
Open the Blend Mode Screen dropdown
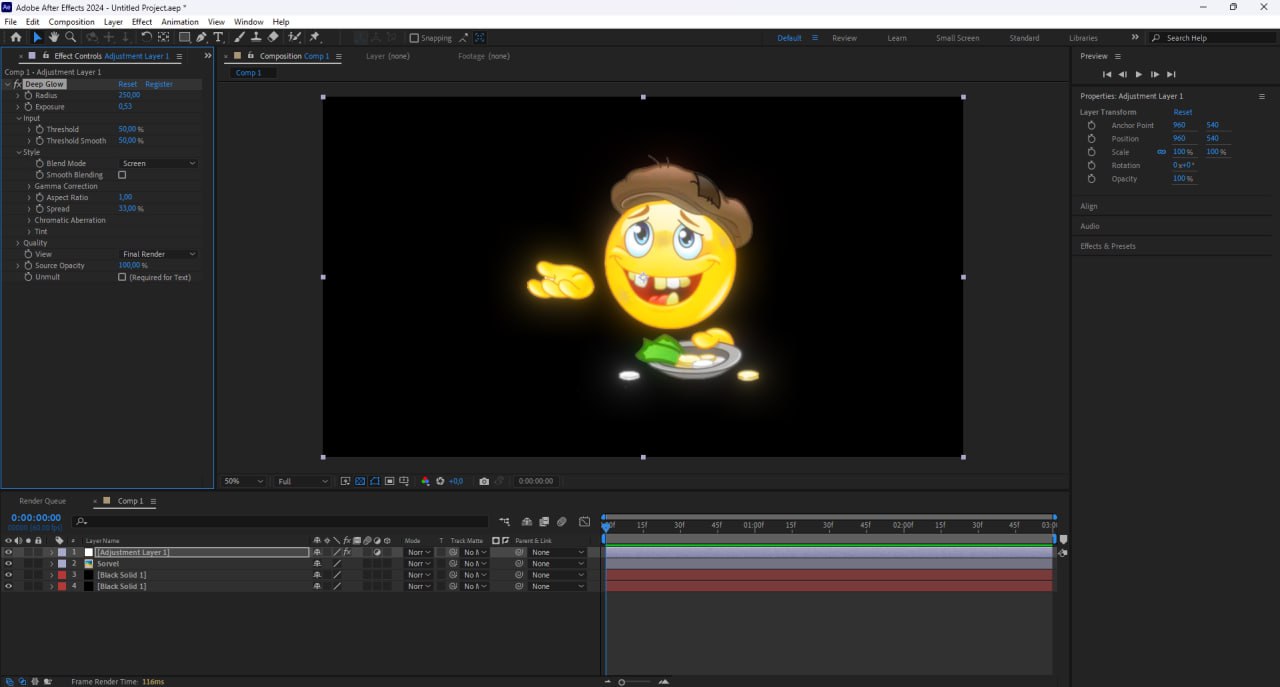(158, 163)
